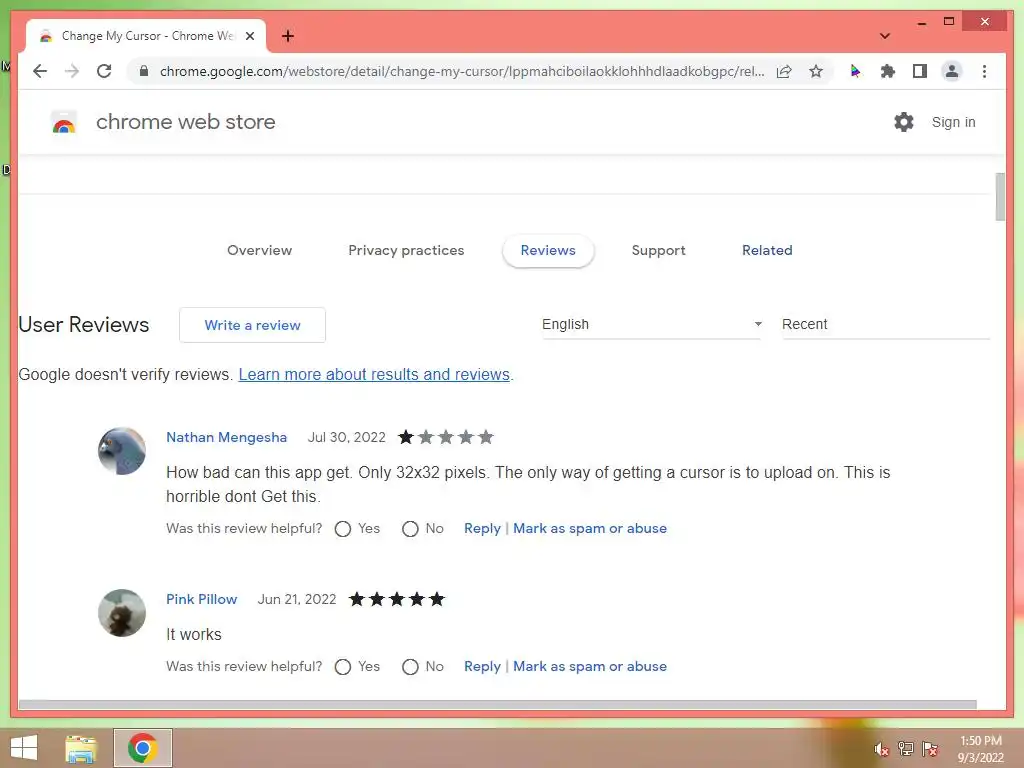The height and width of the screenshot is (768, 1024).
Task: Click the address bar URL
Action: (x=462, y=71)
